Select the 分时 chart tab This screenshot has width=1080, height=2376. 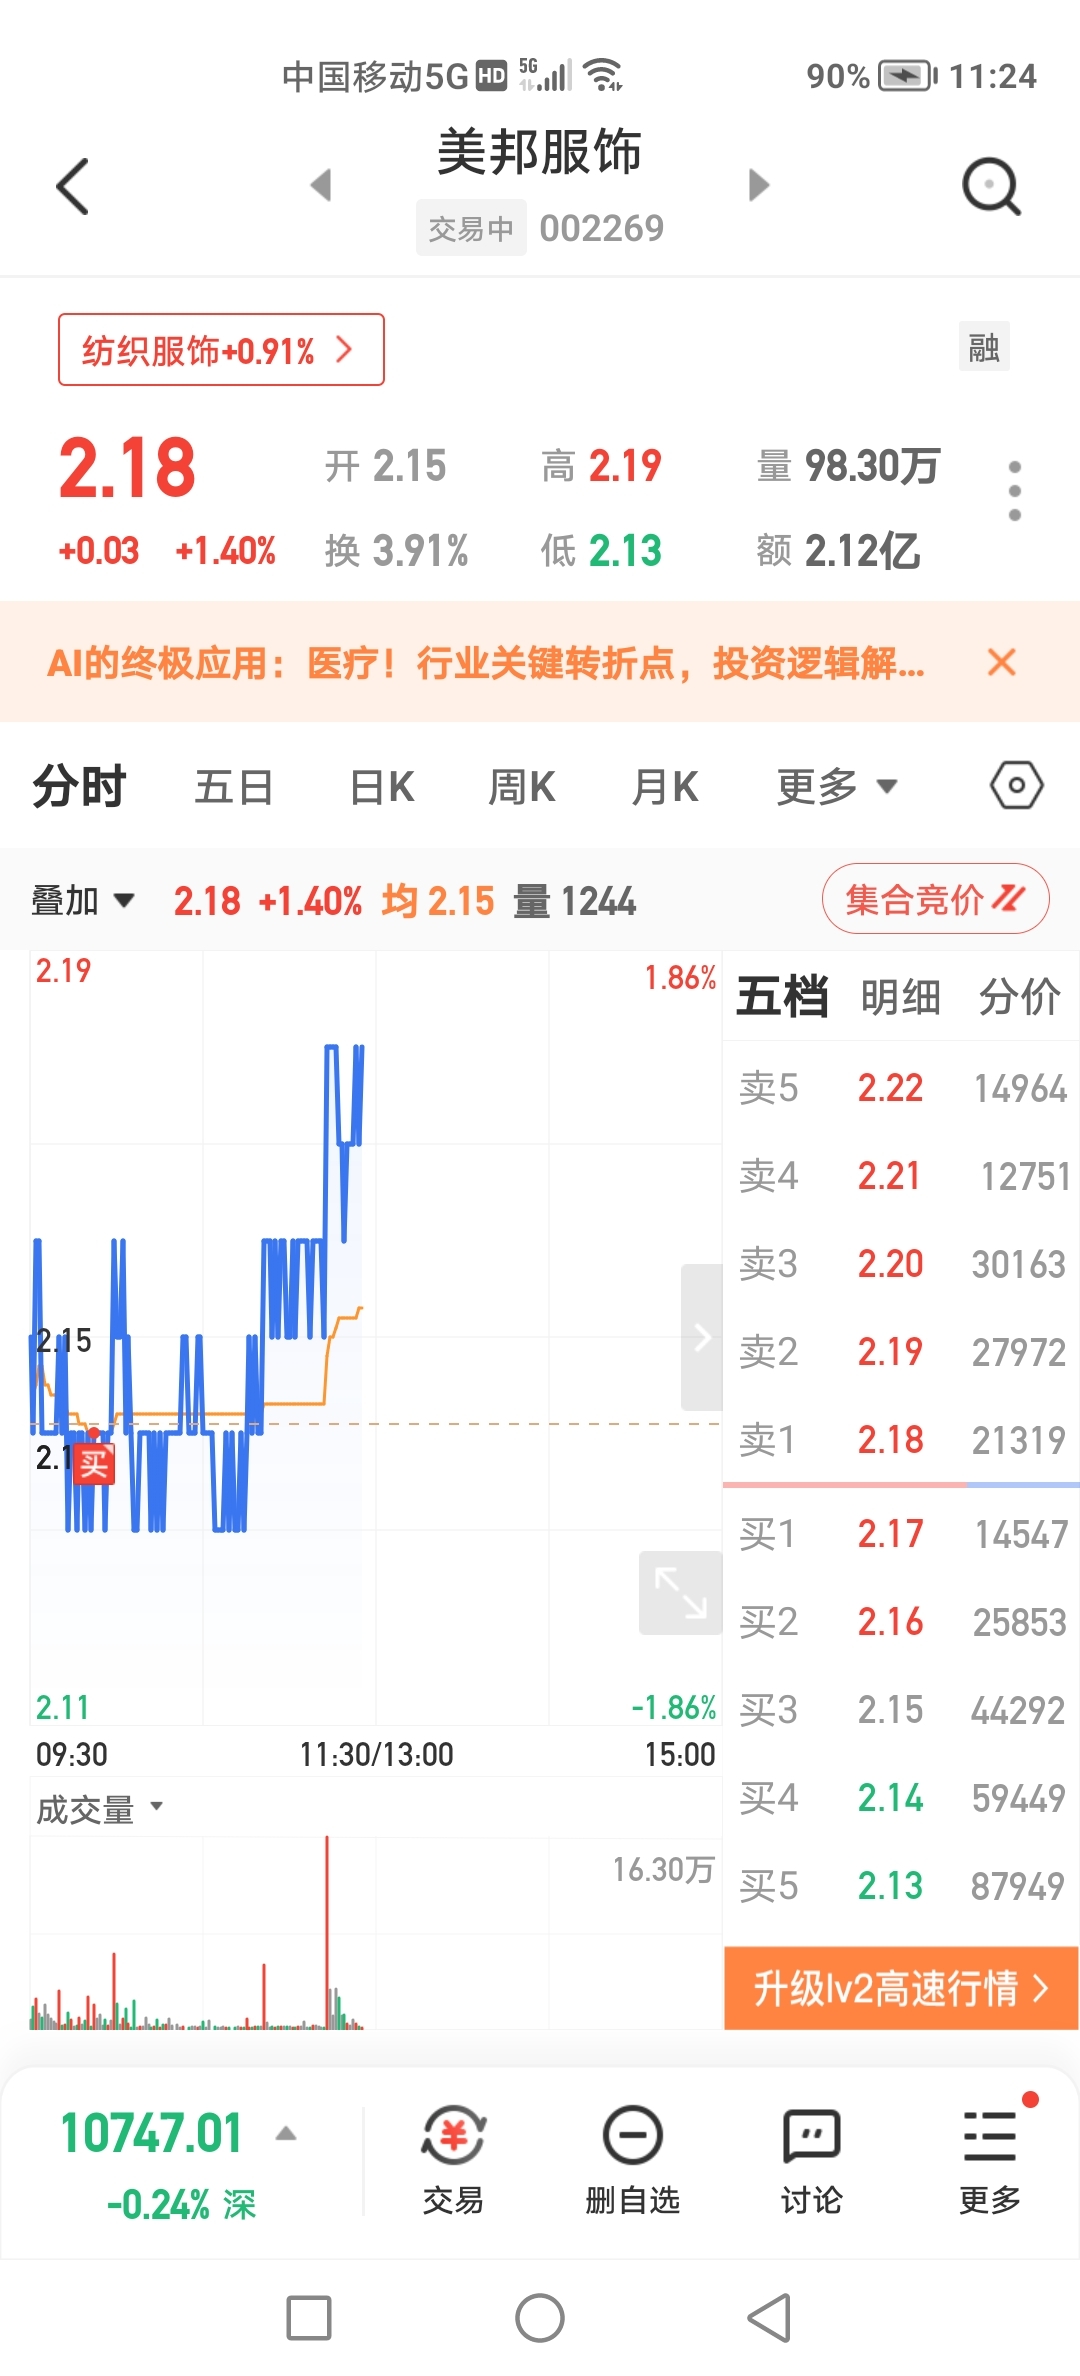click(x=79, y=786)
